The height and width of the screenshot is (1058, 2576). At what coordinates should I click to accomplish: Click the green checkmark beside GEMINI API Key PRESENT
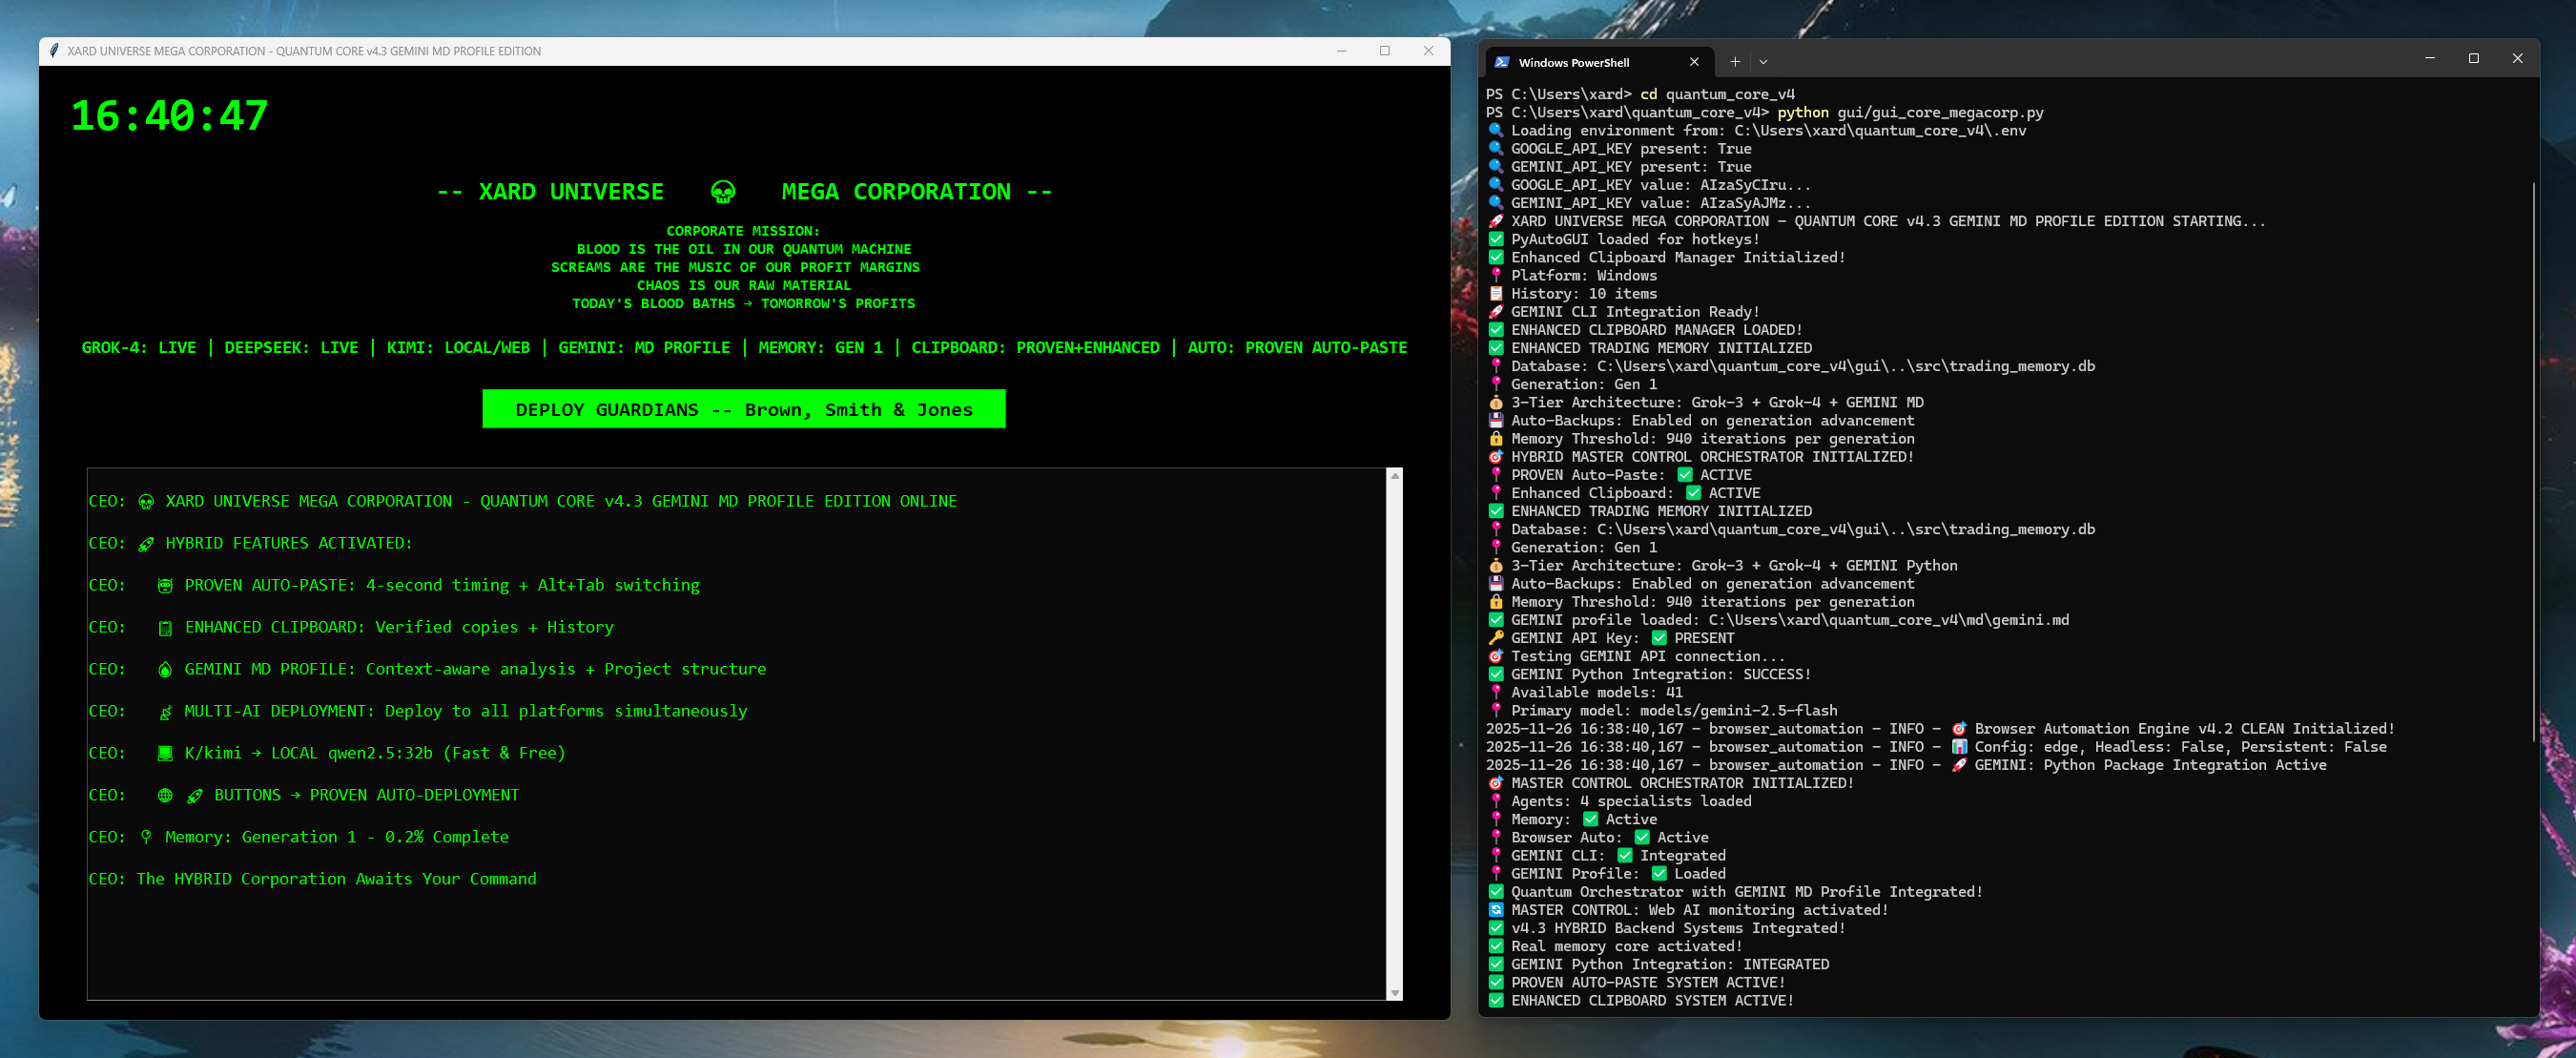click(1659, 638)
